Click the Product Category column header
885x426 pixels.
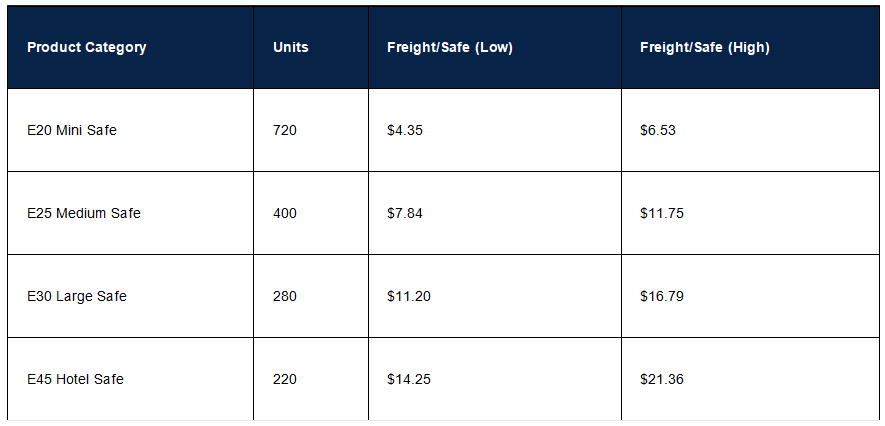130,47
